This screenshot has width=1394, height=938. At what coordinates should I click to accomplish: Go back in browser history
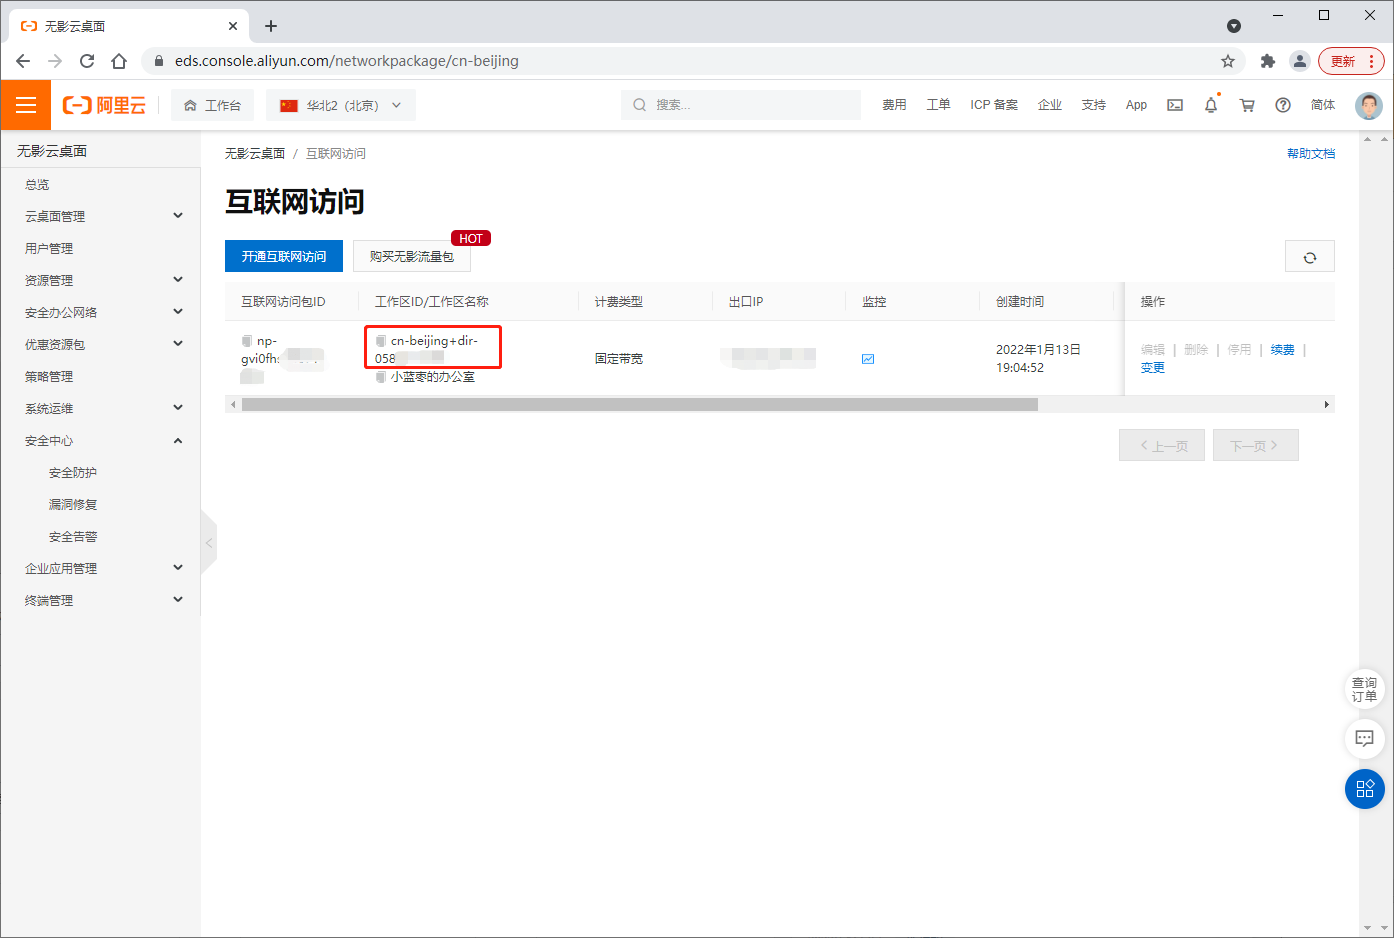tap(23, 61)
